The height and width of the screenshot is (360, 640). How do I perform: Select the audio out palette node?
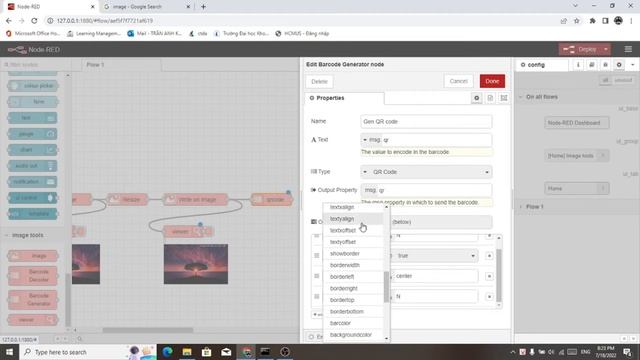coord(33,166)
